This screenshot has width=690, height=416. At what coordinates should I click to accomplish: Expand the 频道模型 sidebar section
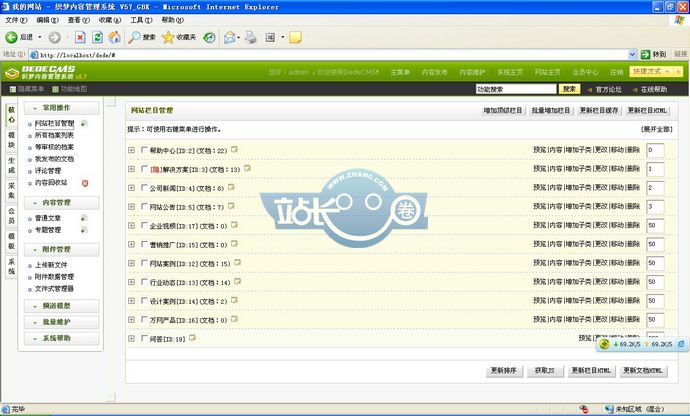[61, 306]
